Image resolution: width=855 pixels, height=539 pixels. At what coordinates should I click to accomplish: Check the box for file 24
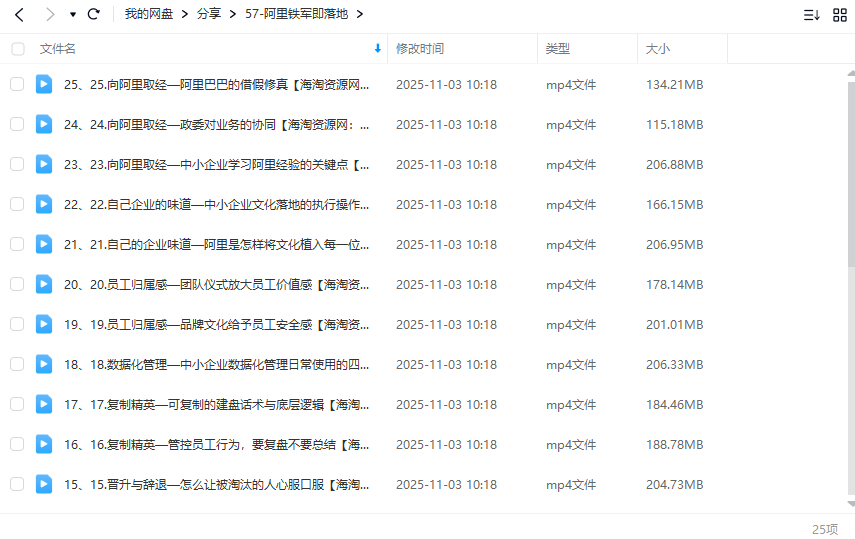tap(17, 124)
